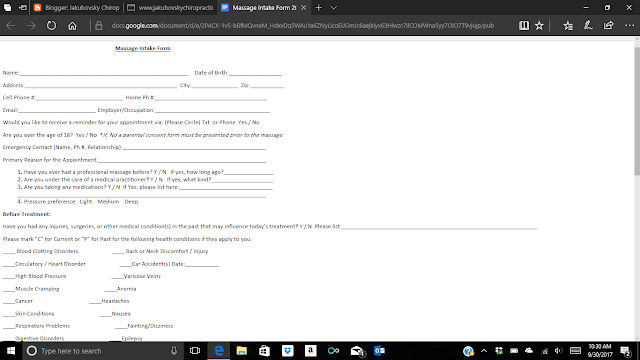Image resolution: width=640 pixels, height=360 pixels.
Task: Open the touch keyboard
Action: point(576,351)
